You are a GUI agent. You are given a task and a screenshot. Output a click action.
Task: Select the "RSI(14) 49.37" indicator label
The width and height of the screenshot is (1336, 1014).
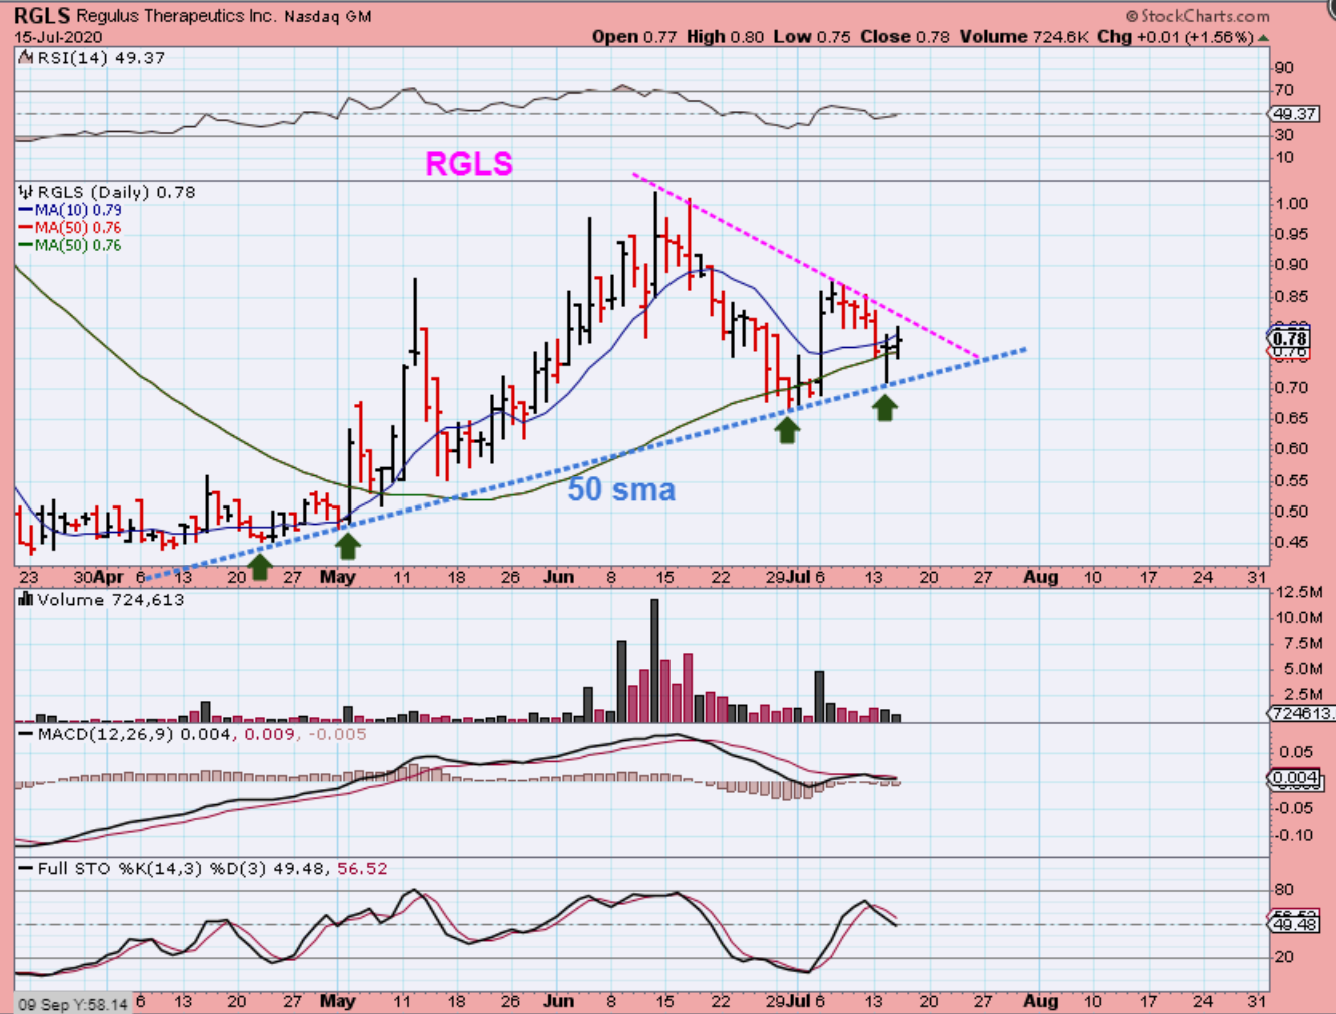pos(101,58)
